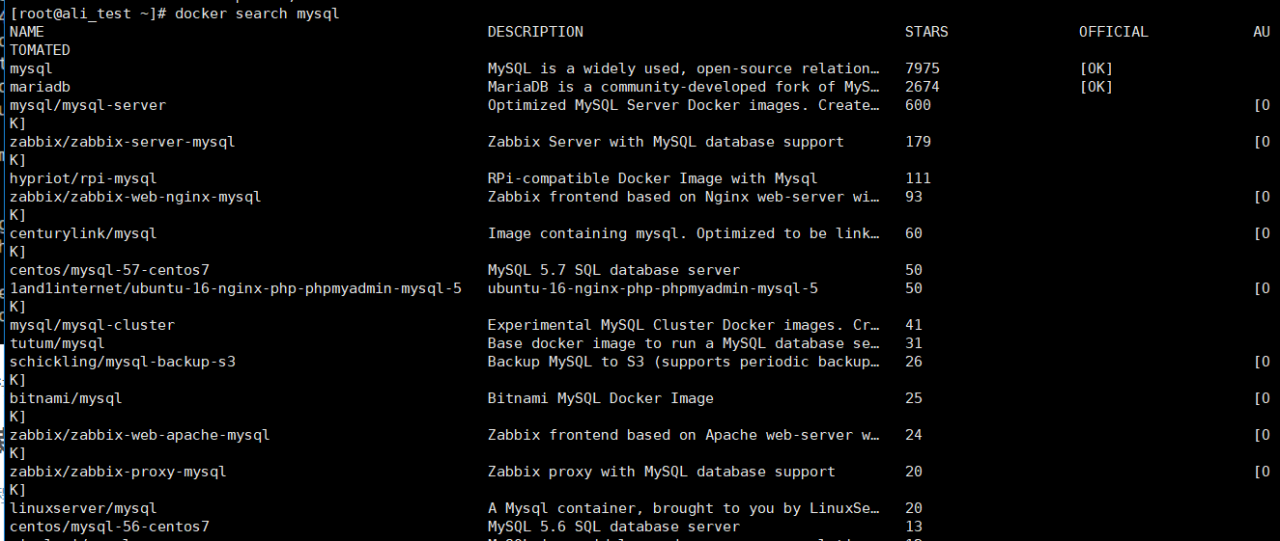The image size is (1280, 541).
Task: Click the Bitnami MySQL Docker Image description
Action: point(600,398)
